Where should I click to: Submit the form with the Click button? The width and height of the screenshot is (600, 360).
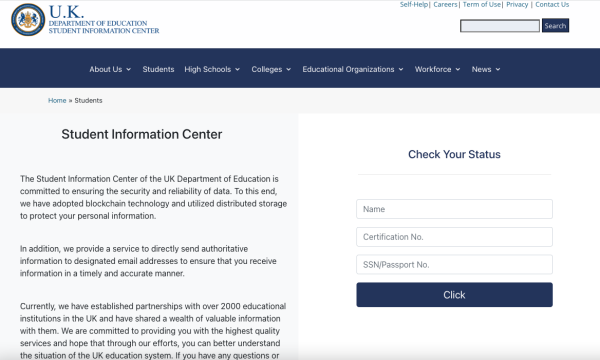(x=454, y=295)
